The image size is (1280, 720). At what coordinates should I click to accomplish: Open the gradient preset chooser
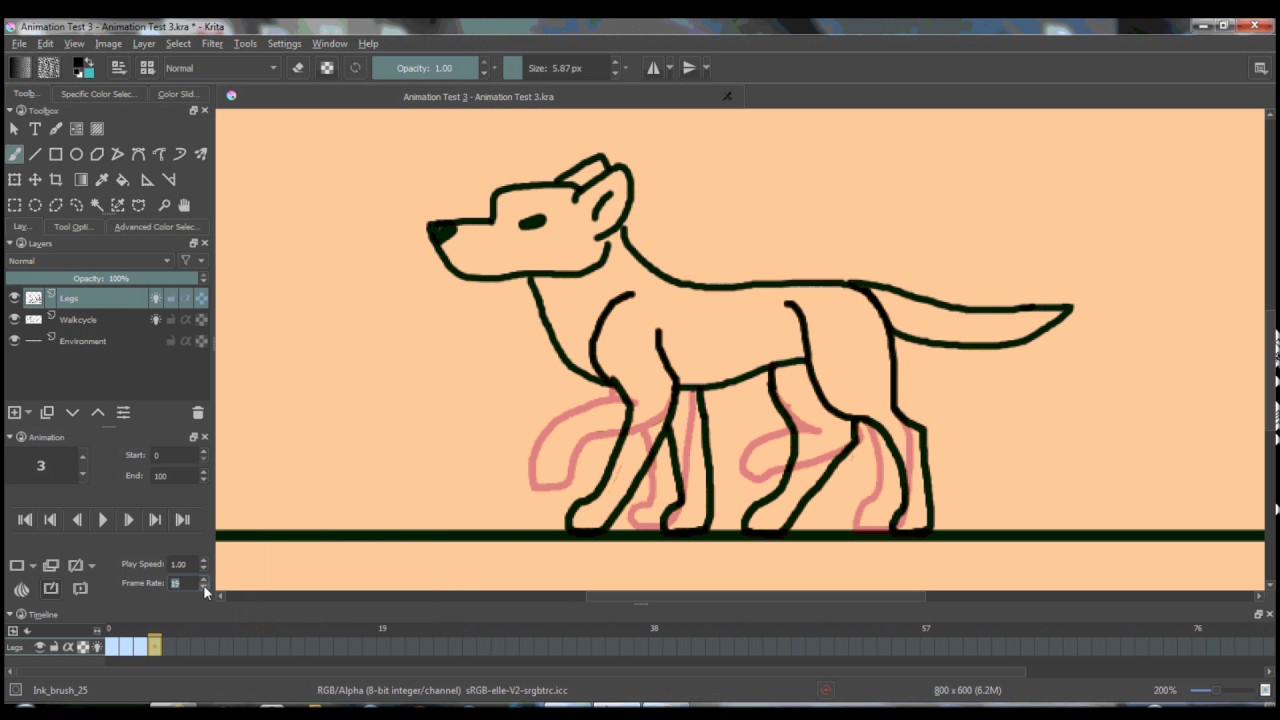[19, 68]
